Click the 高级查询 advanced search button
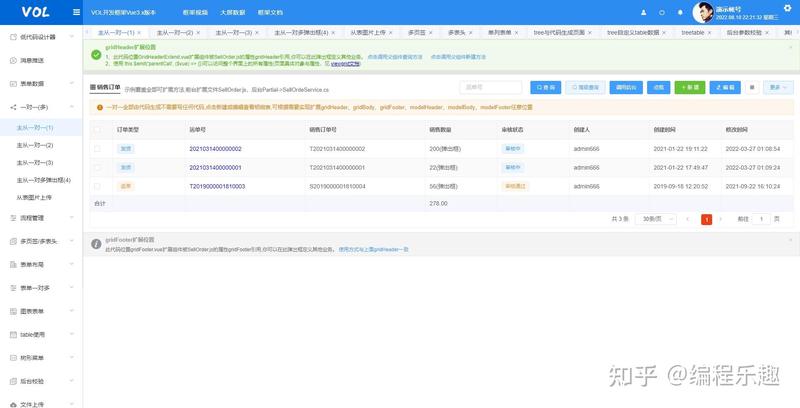Image resolution: width=800 pixels, height=408 pixels. coord(585,87)
